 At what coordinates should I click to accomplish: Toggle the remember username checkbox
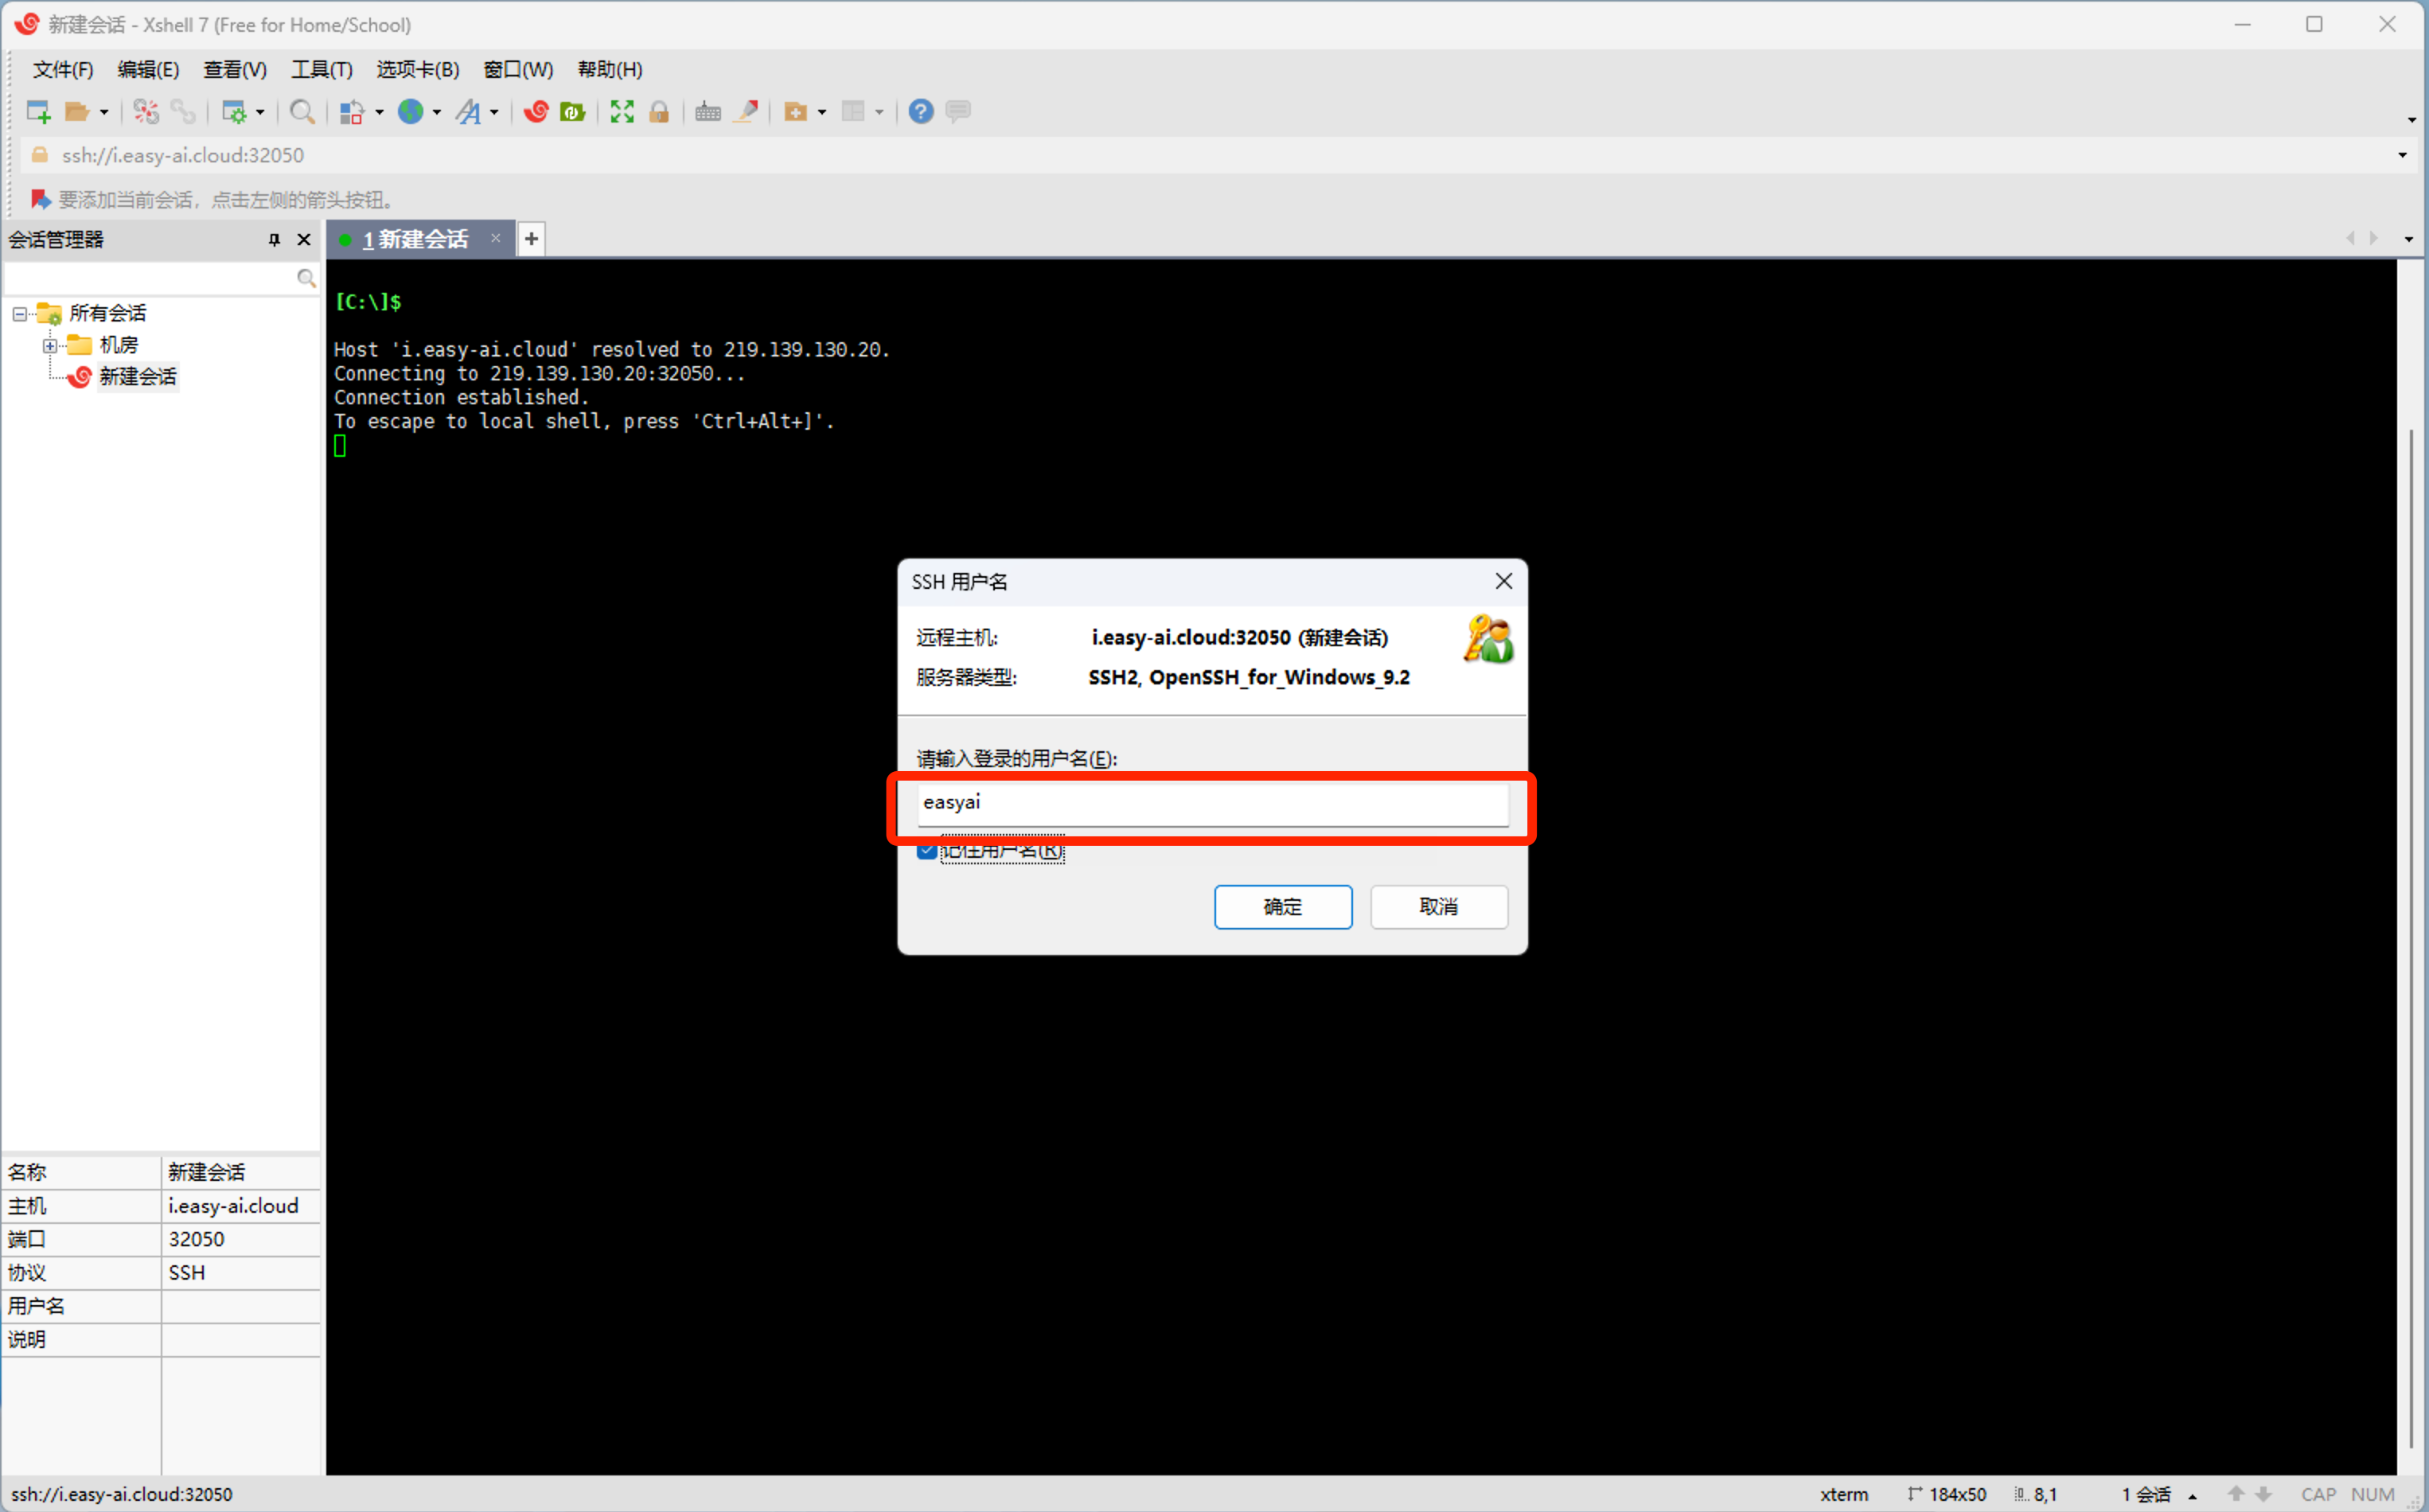[925, 851]
